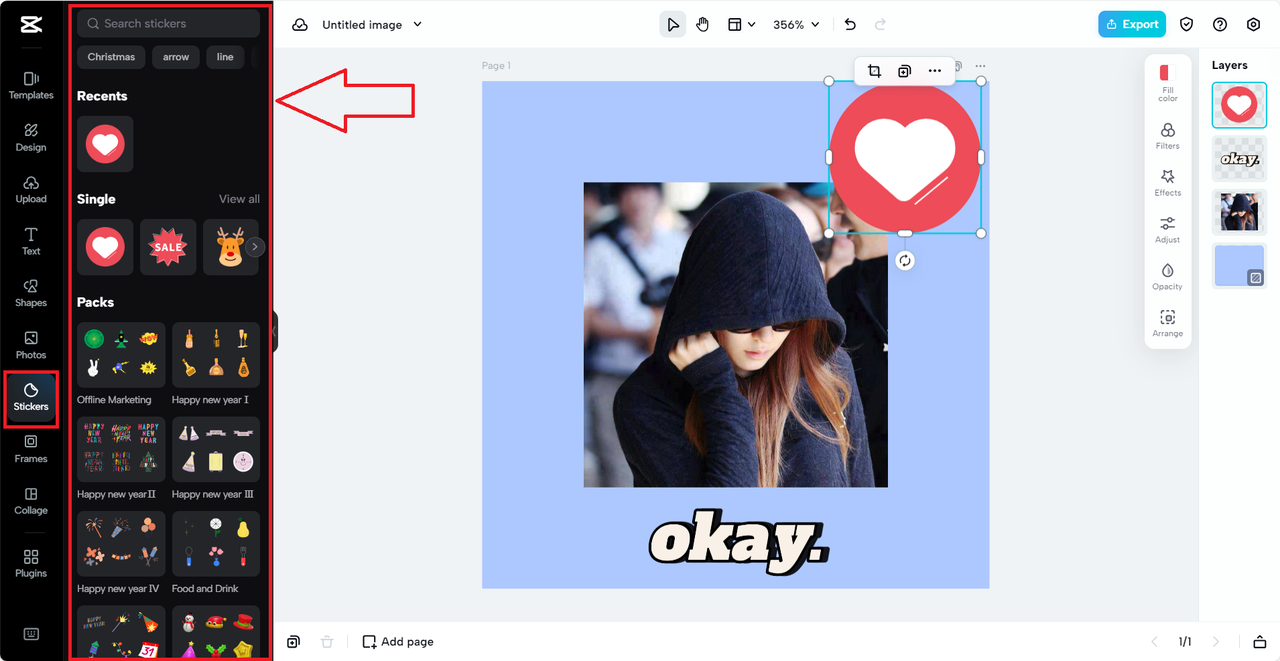The height and width of the screenshot is (661, 1280).
Task: Click the Export button
Action: 1132,25
